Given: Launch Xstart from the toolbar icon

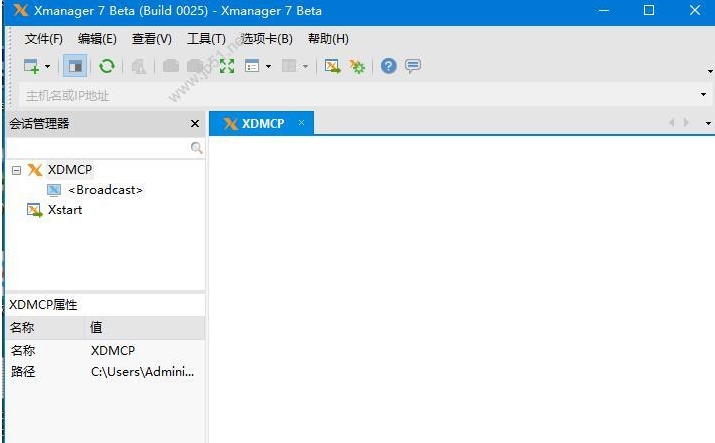Looking at the screenshot, I should 332,66.
